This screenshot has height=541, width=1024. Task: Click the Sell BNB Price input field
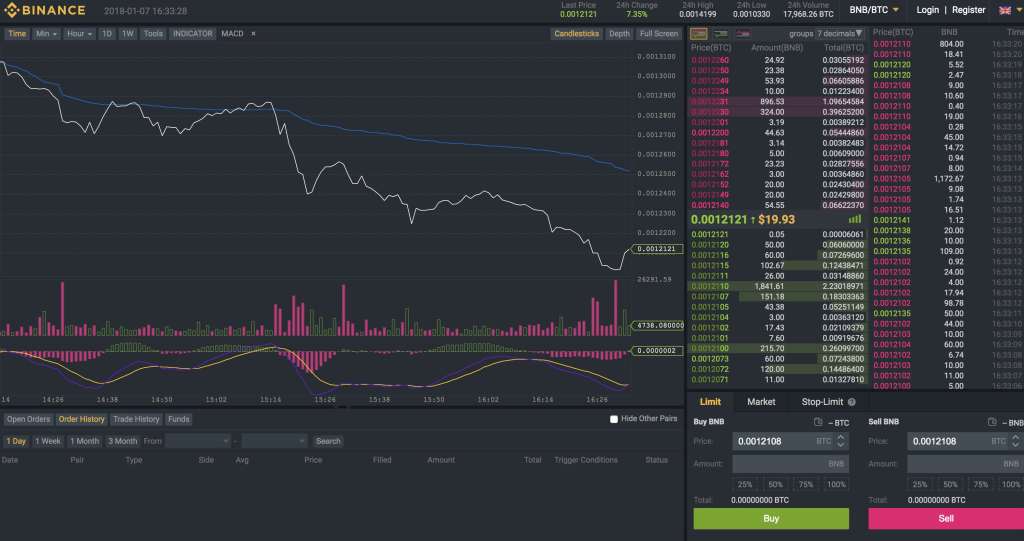[965, 441]
